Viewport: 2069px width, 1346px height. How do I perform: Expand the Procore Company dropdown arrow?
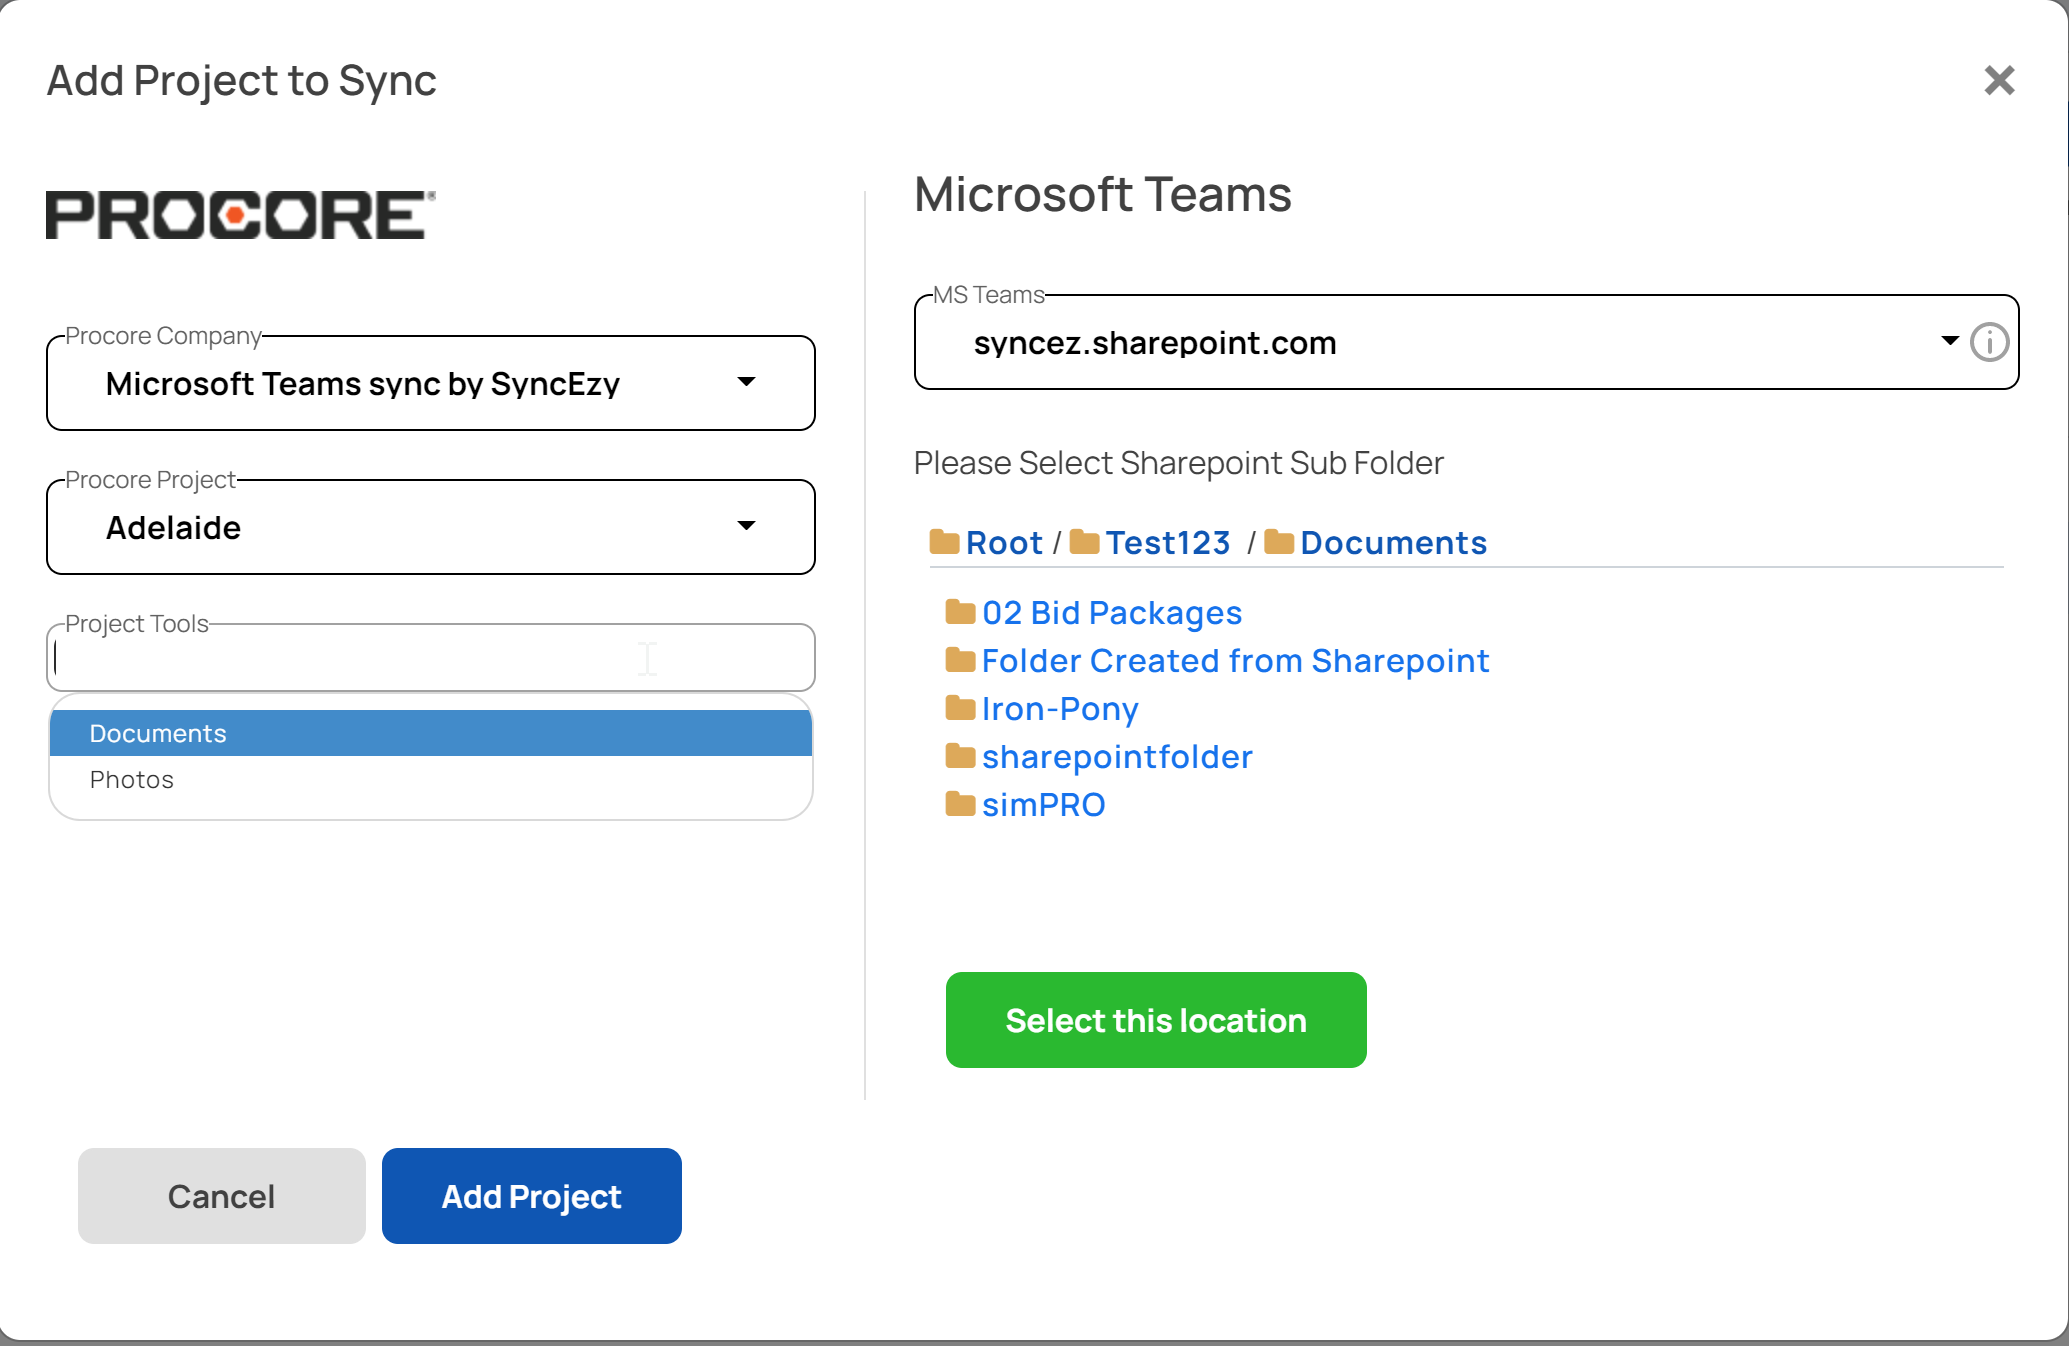[x=746, y=382]
